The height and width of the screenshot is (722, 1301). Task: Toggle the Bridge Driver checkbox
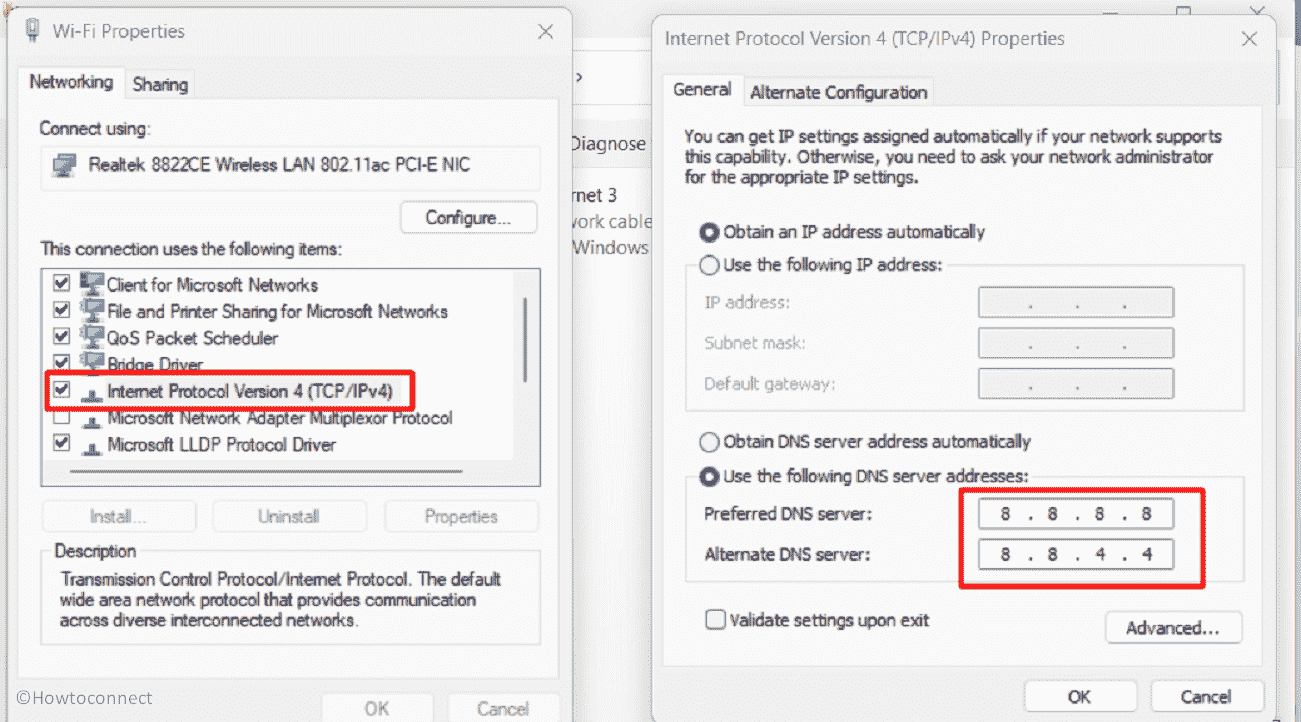click(62, 363)
